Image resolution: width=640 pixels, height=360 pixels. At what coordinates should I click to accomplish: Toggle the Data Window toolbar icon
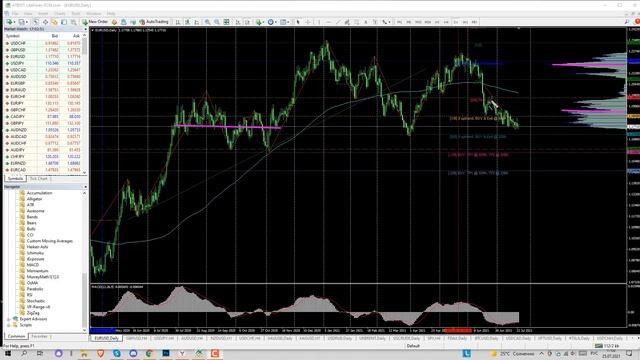pos(45,22)
